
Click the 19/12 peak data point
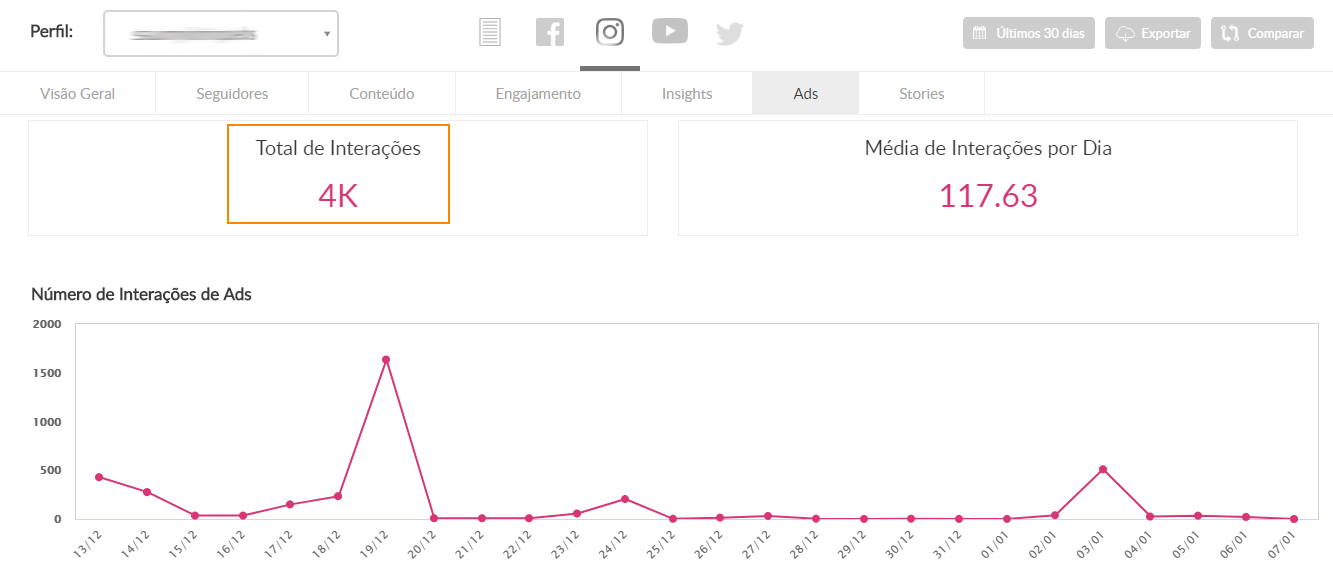pyautogui.click(x=386, y=360)
